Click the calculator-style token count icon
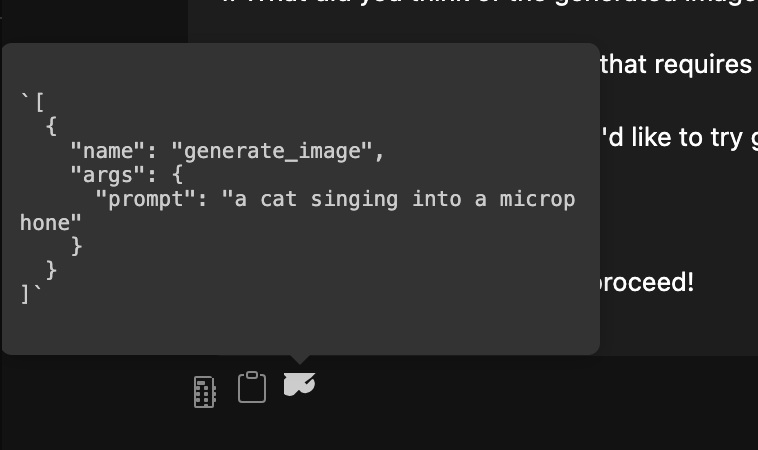 pyautogui.click(x=204, y=392)
